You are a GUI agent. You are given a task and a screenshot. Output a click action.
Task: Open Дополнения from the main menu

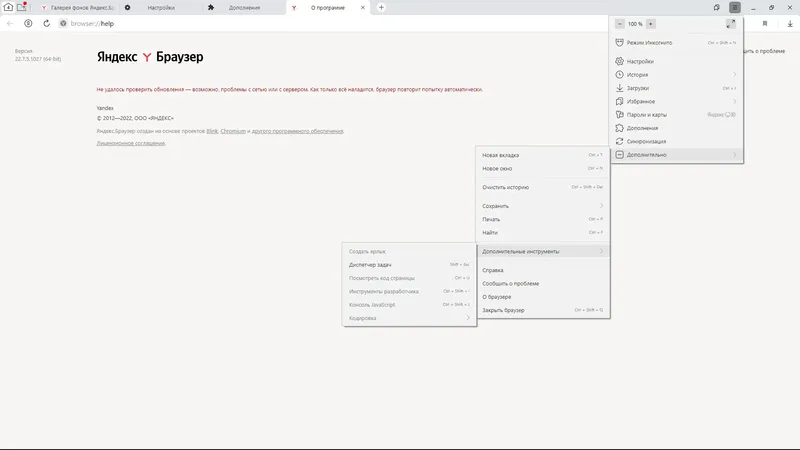[x=677, y=128]
